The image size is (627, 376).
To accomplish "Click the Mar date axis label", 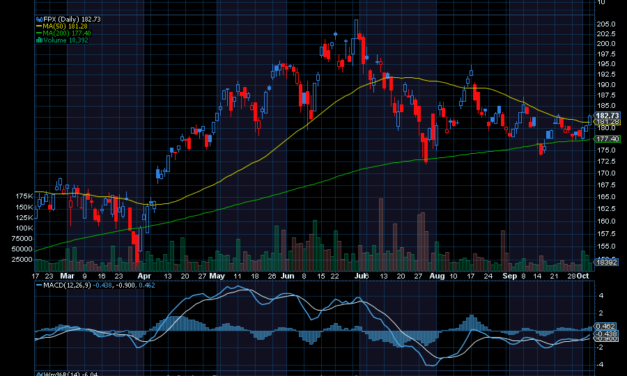I will point(67,276).
